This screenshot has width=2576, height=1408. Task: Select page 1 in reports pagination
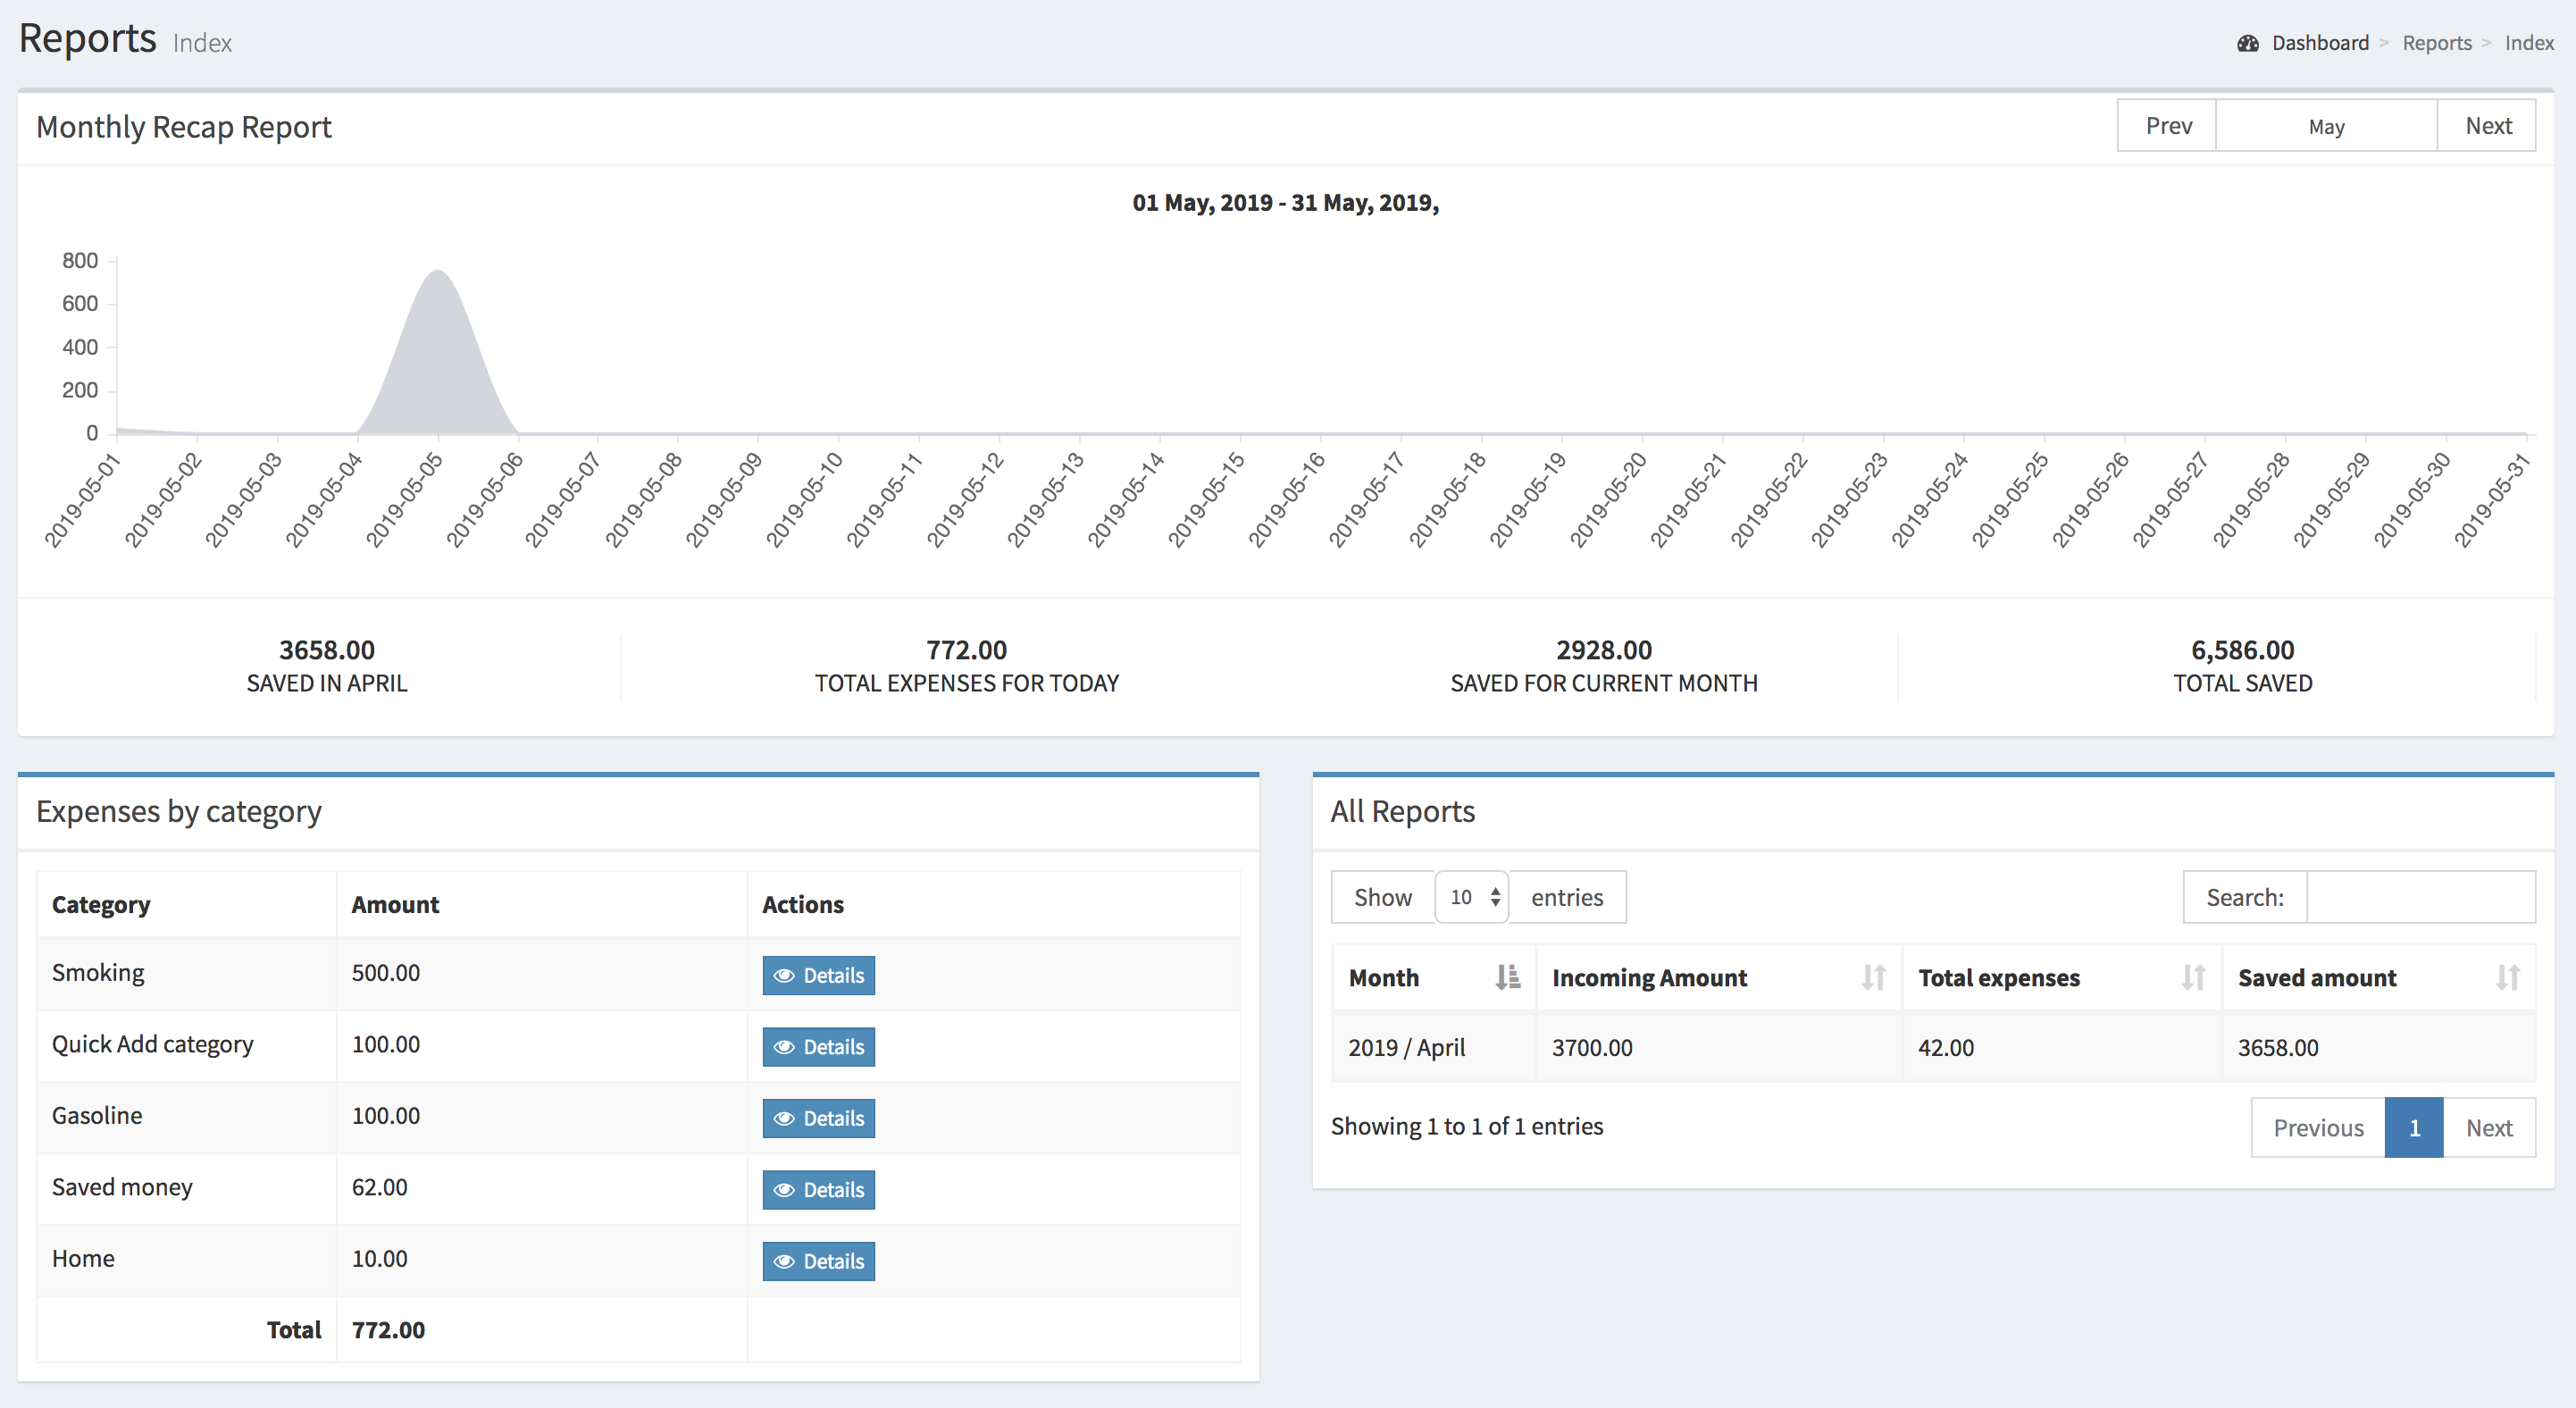(x=2413, y=1128)
